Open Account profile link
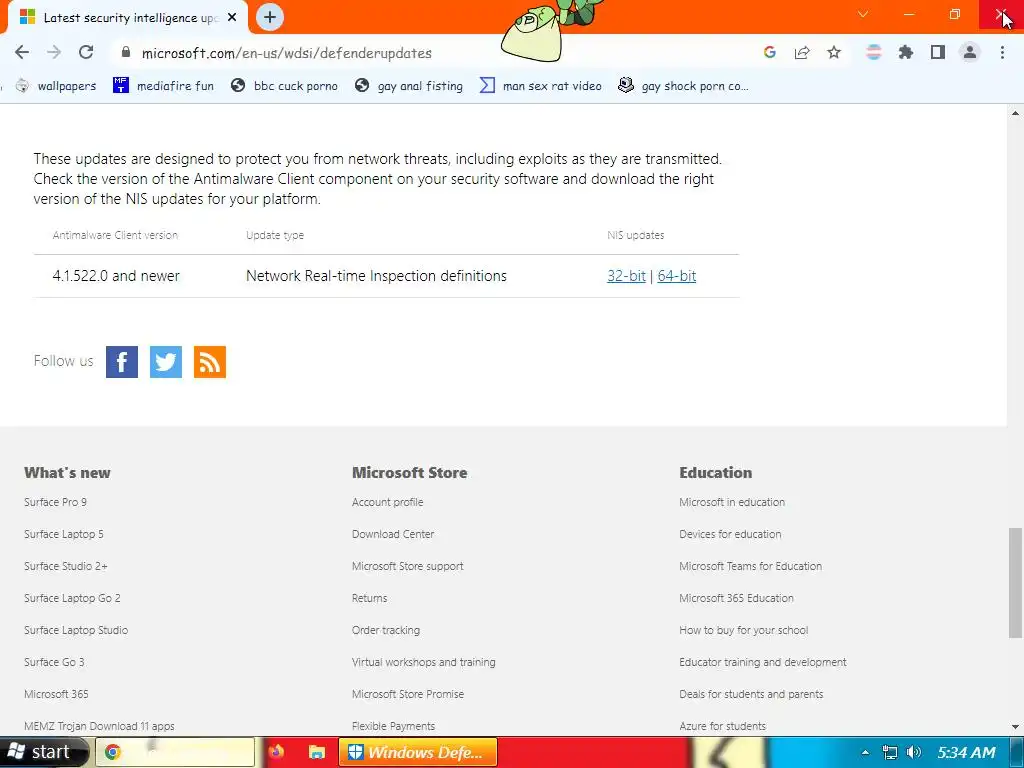 (388, 502)
